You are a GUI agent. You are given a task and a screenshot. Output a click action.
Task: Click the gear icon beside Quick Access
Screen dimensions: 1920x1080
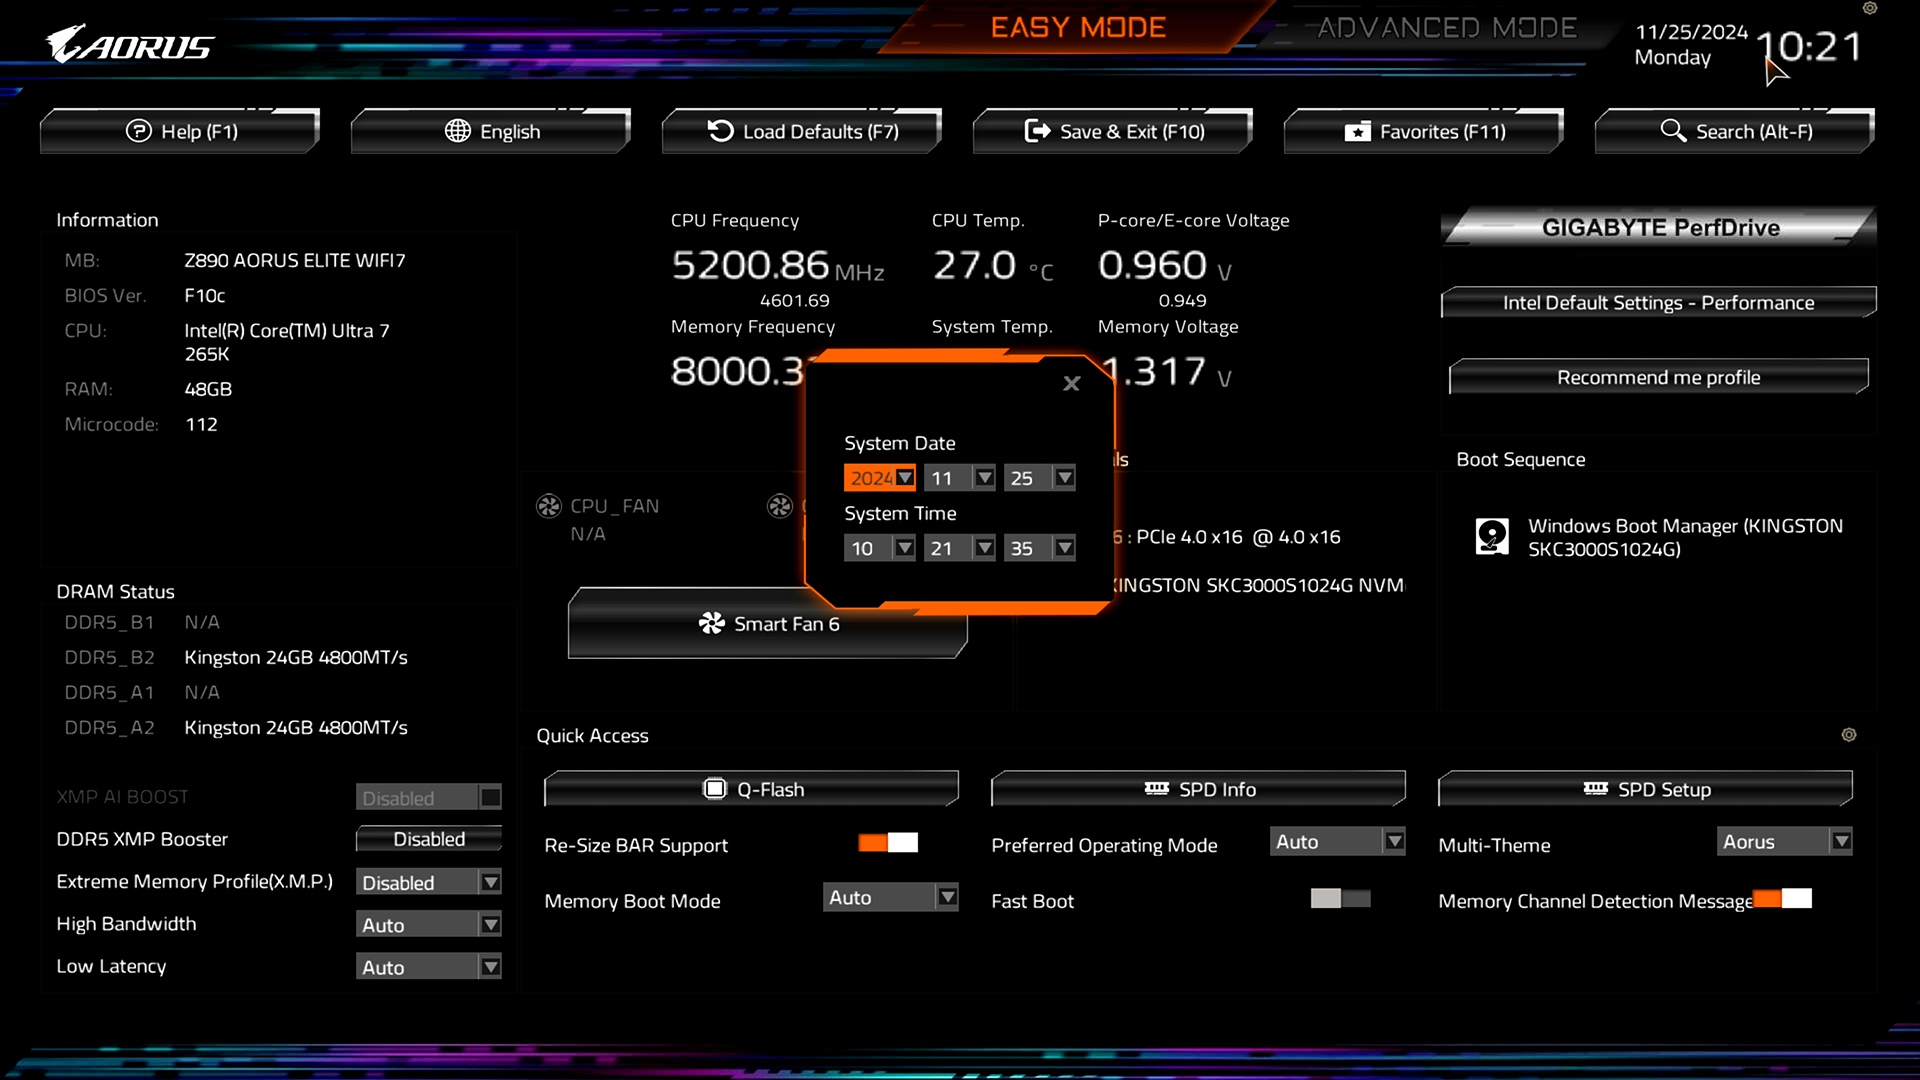tap(1849, 735)
